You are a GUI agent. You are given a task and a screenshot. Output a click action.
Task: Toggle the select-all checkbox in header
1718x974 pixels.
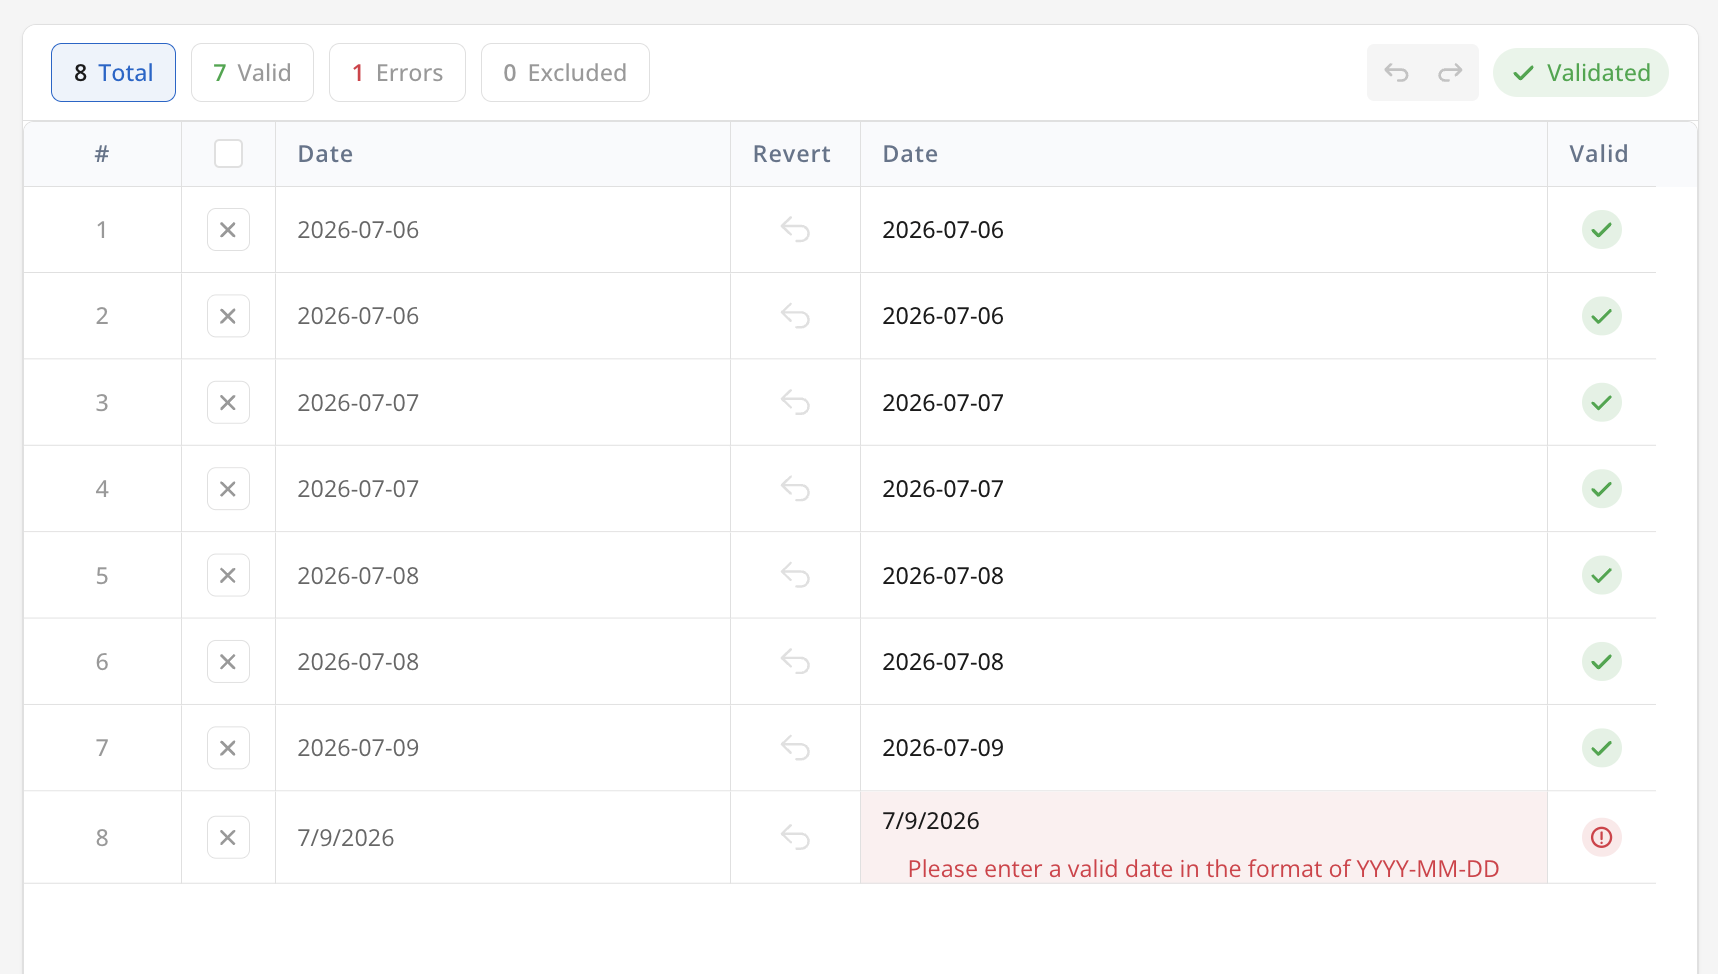click(228, 154)
